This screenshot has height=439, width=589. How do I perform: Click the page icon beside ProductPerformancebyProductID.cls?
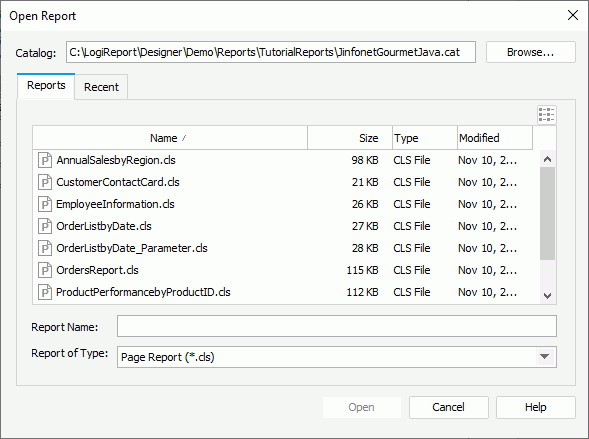point(45,292)
